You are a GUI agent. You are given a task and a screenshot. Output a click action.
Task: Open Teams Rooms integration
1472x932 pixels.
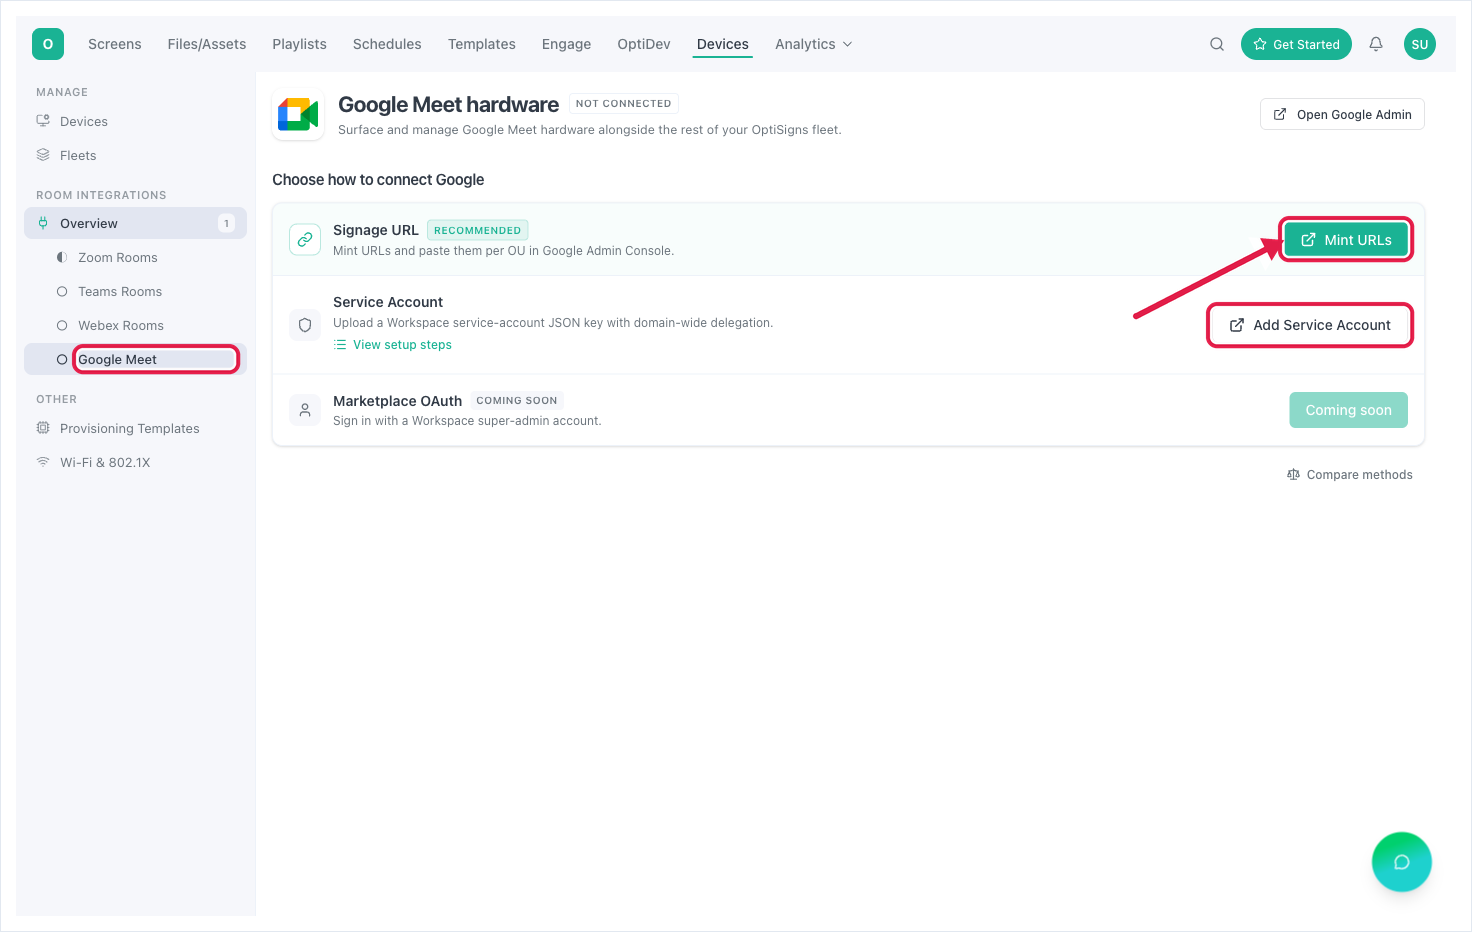135,291
